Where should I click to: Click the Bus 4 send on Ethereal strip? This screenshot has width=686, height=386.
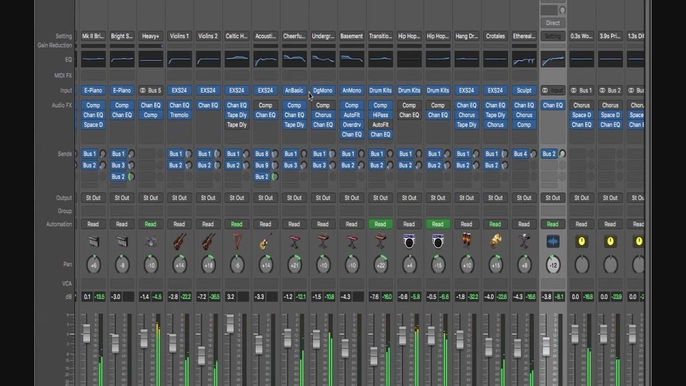click(x=520, y=154)
